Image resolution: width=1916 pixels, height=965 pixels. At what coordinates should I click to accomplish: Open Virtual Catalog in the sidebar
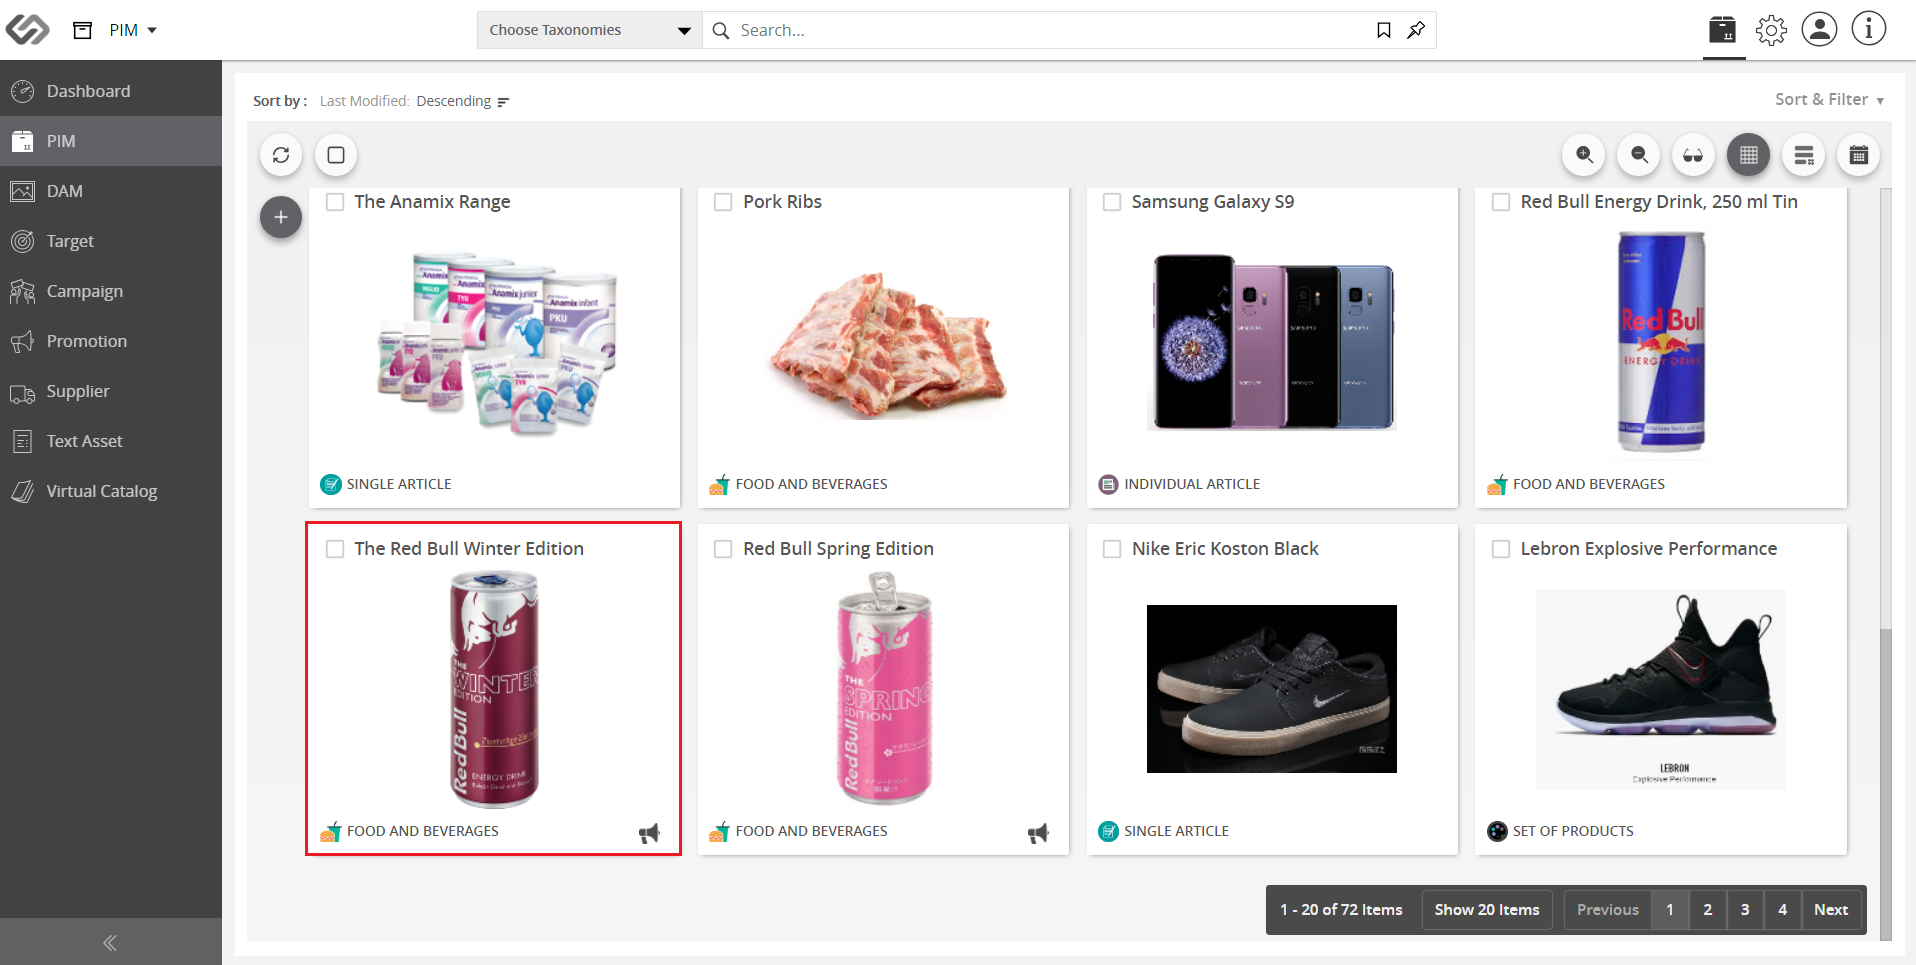pos(111,491)
